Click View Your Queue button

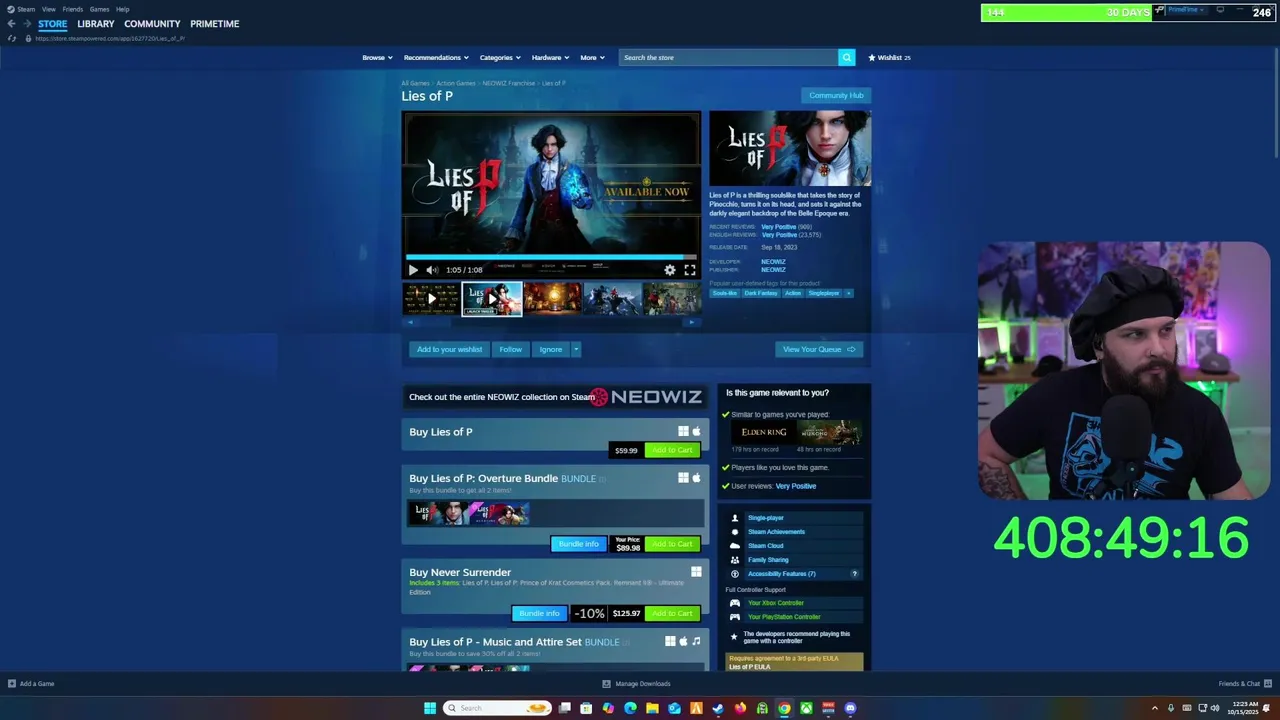click(x=819, y=349)
